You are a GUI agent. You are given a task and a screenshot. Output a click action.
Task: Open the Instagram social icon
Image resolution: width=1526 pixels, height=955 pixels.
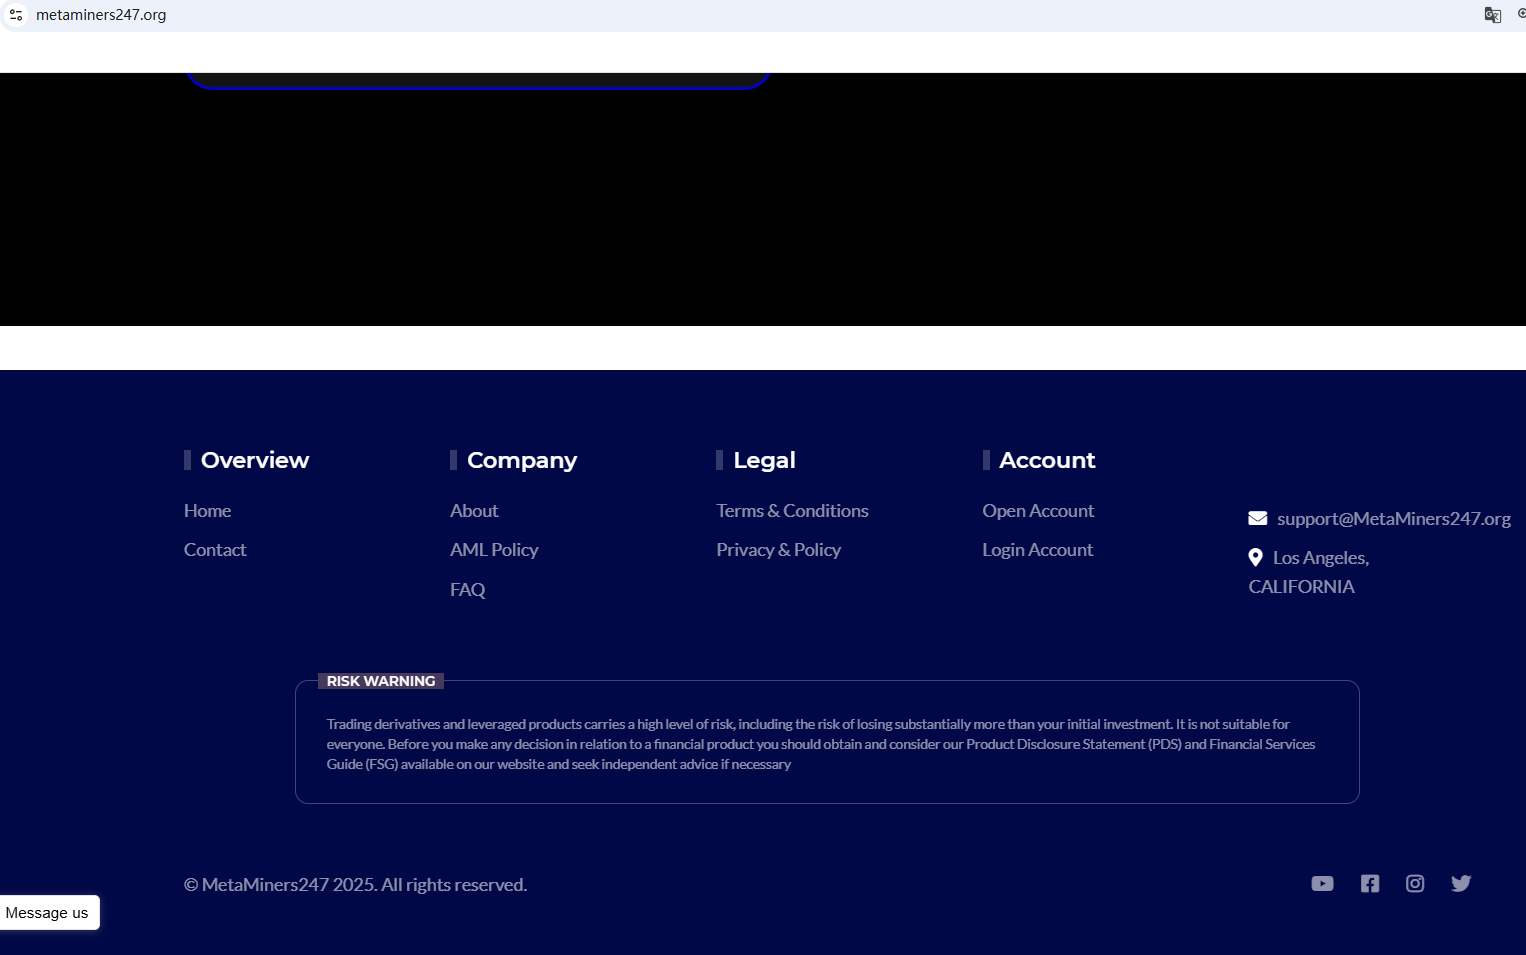(1415, 883)
